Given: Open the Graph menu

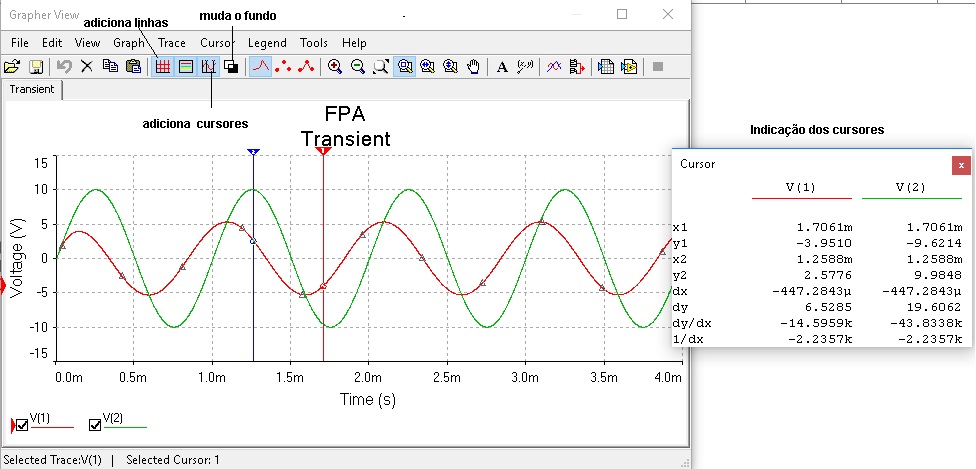Looking at the screenshot, I should (x=129, y=43).
